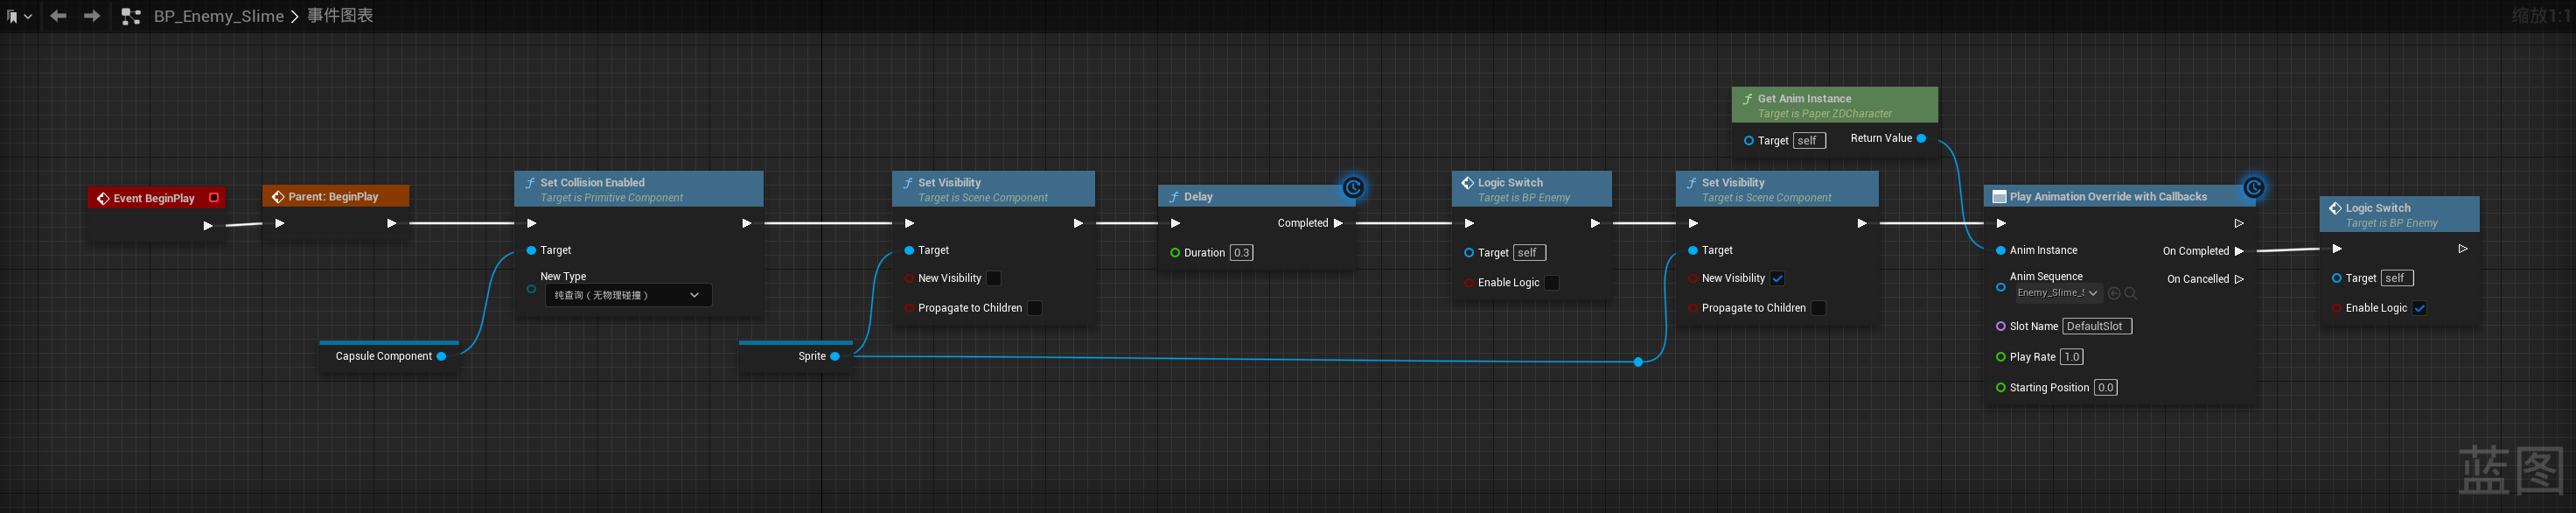This screenshot has height=513, width=2576.
Task: Edit Target self field on Get Anim Instance
Action: click(1809, 141)
